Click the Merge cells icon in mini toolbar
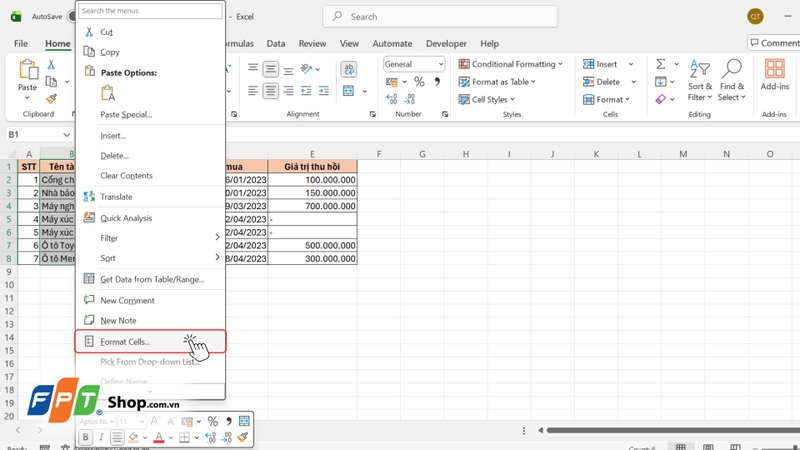This screenshot has height=450, width=800. (244, 421)
